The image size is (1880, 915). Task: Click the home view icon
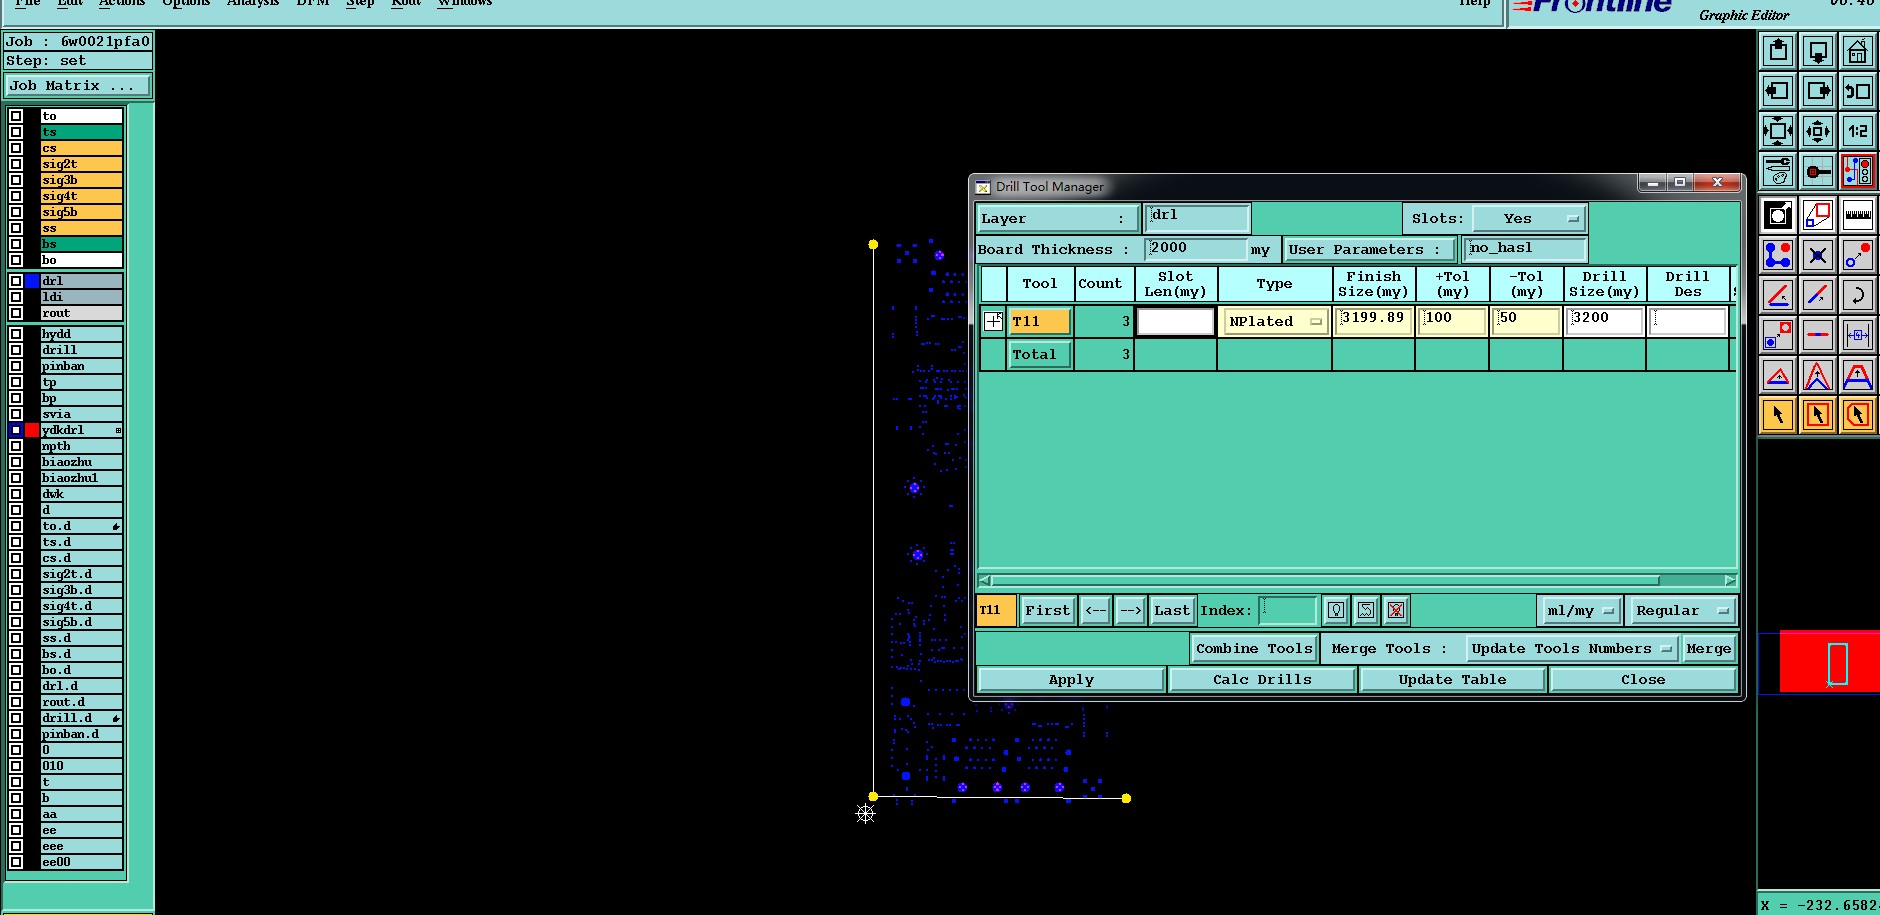pyautogui.click(x=1857, y=51)
